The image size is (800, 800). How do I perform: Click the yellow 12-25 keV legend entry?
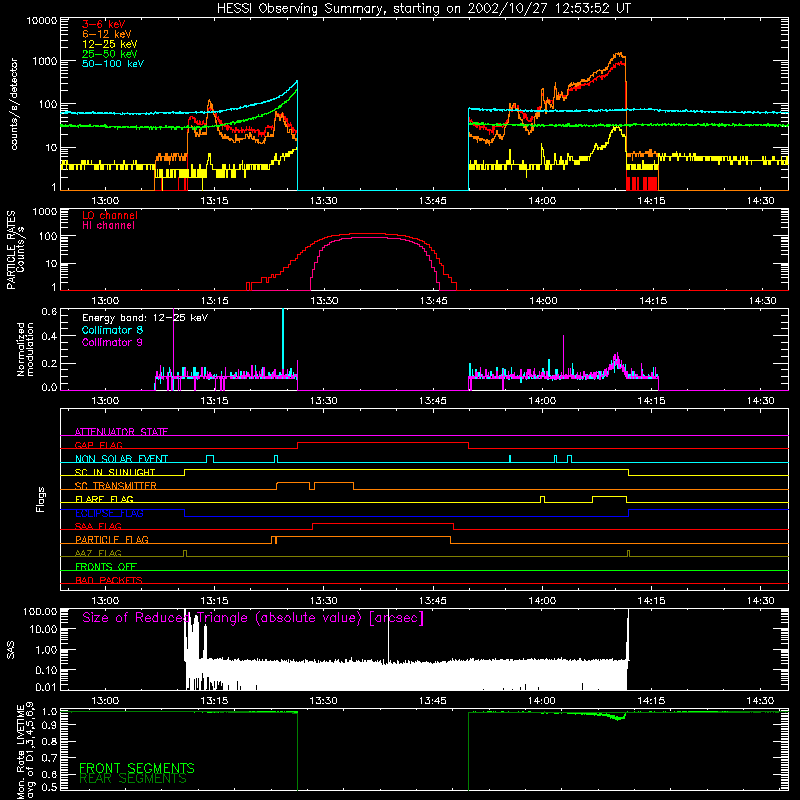click(110, 44)
